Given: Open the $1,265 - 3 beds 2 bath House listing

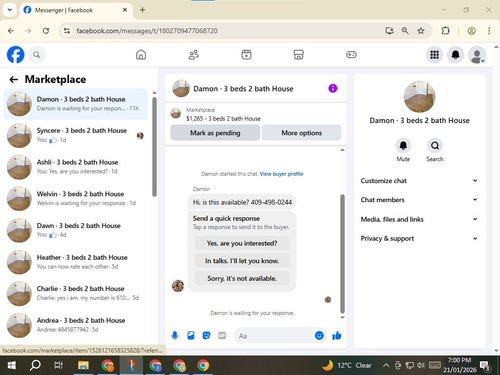Looking at the screenshot, I should (x=223, y=118).
